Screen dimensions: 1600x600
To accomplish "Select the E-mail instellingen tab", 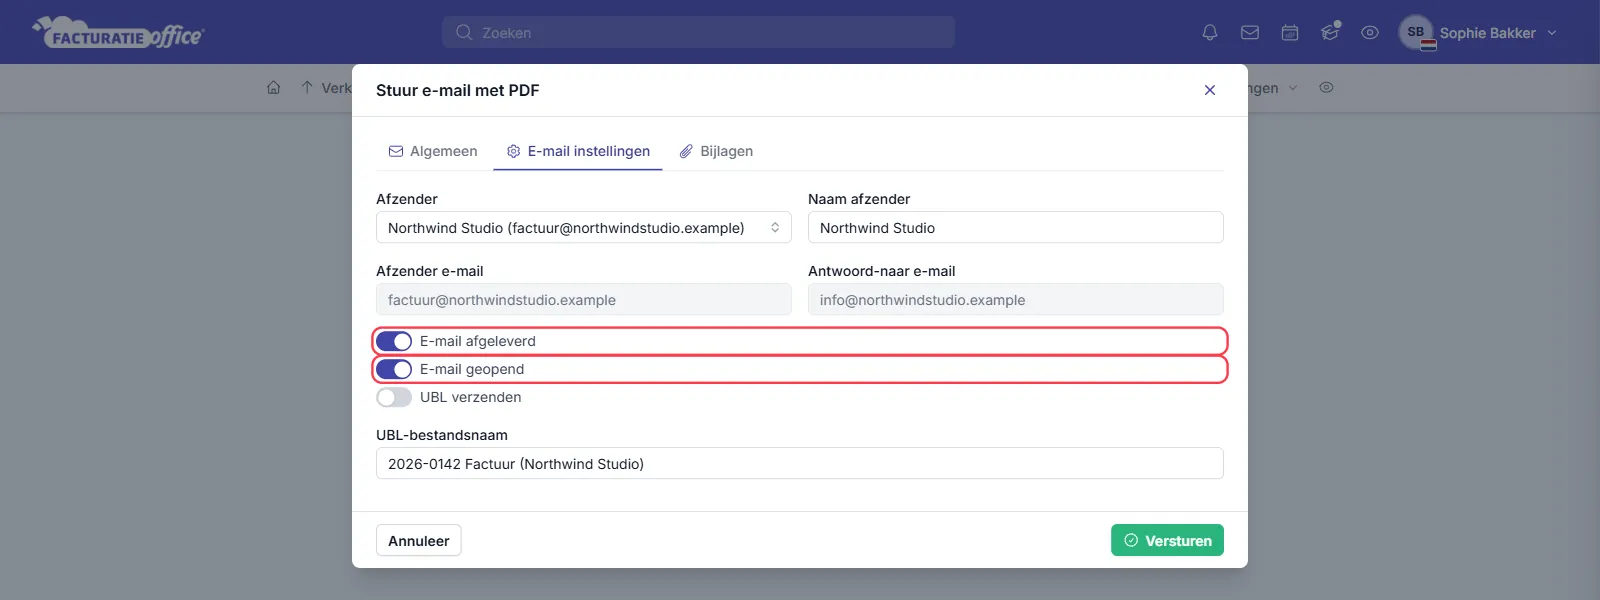I will tap(578, 151).
